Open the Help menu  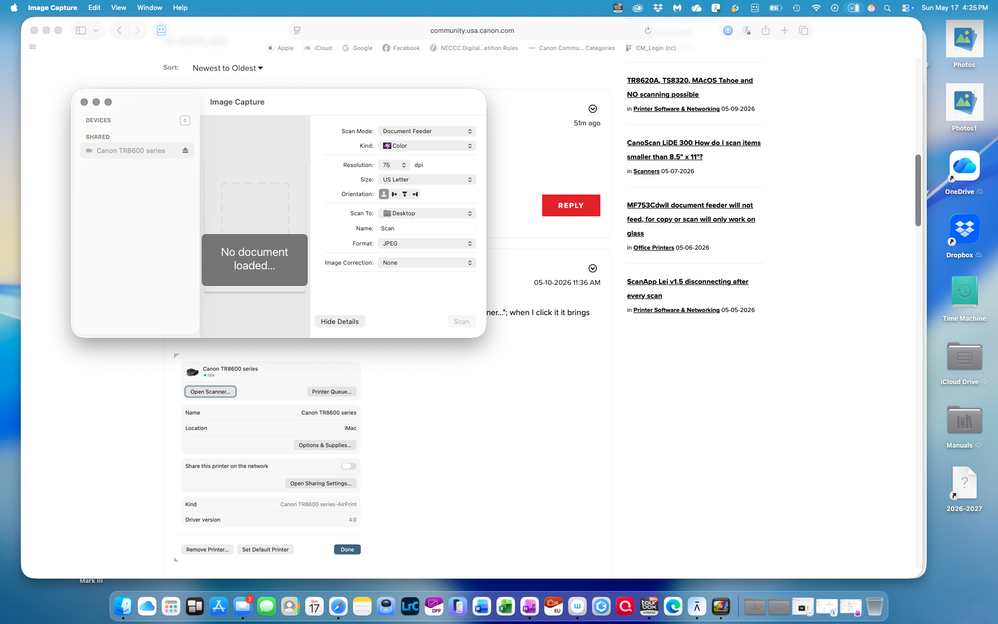coord(180,8)
